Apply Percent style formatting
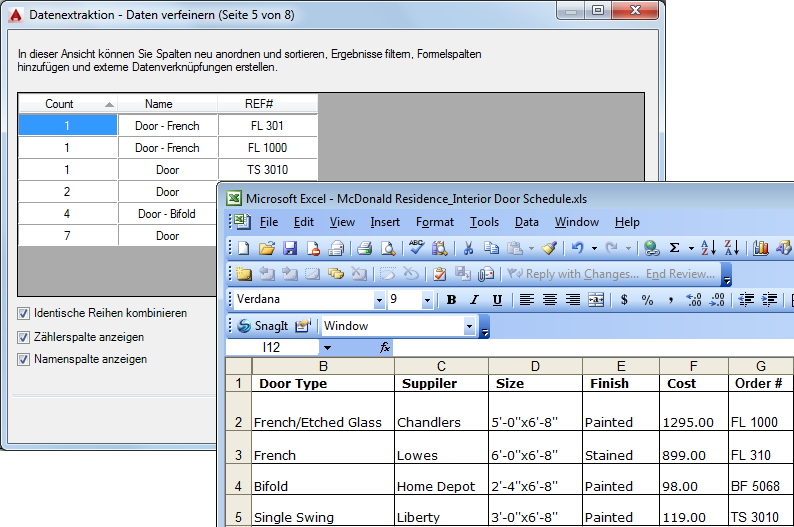 tap(647, 300)
